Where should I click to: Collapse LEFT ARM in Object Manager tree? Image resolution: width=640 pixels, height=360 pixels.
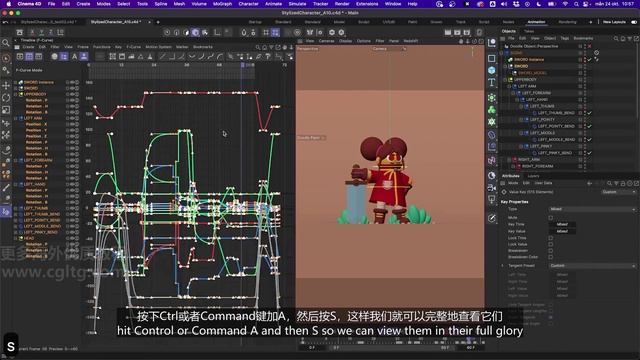tap(509, 86)
